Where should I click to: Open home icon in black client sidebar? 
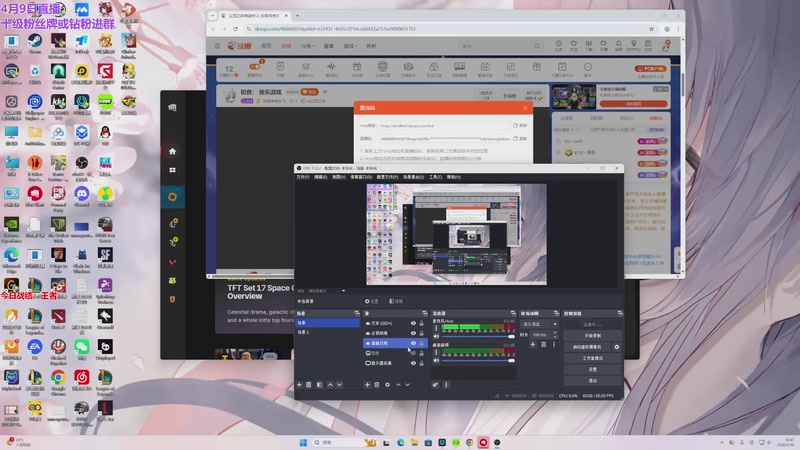(x=172, y=151)
